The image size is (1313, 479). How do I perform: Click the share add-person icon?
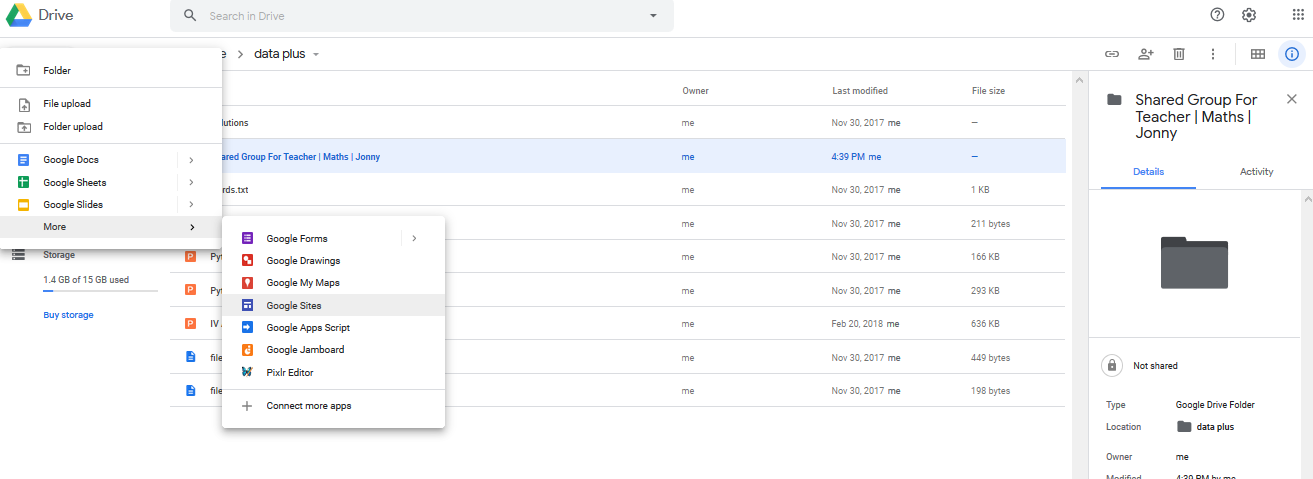1145,54
